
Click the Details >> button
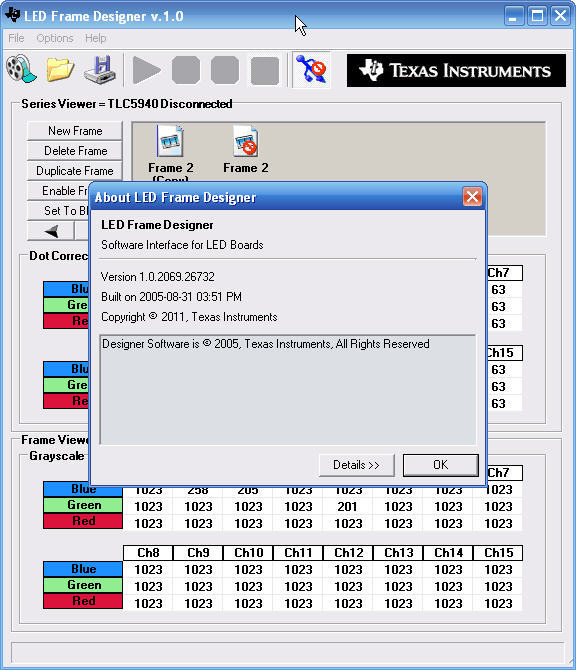pos(356,465)
